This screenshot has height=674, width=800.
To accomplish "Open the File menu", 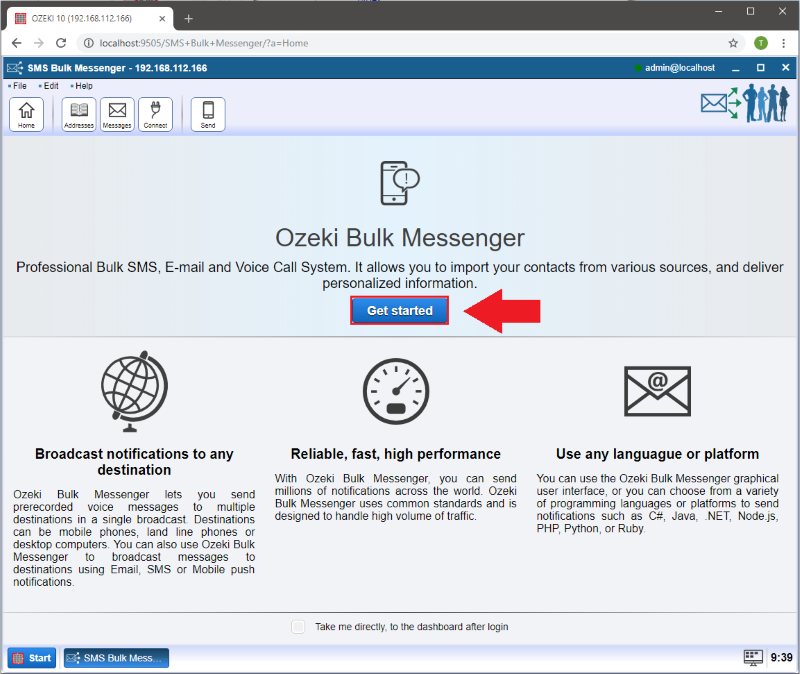I will pyautogui.click(x=19, y=86).
